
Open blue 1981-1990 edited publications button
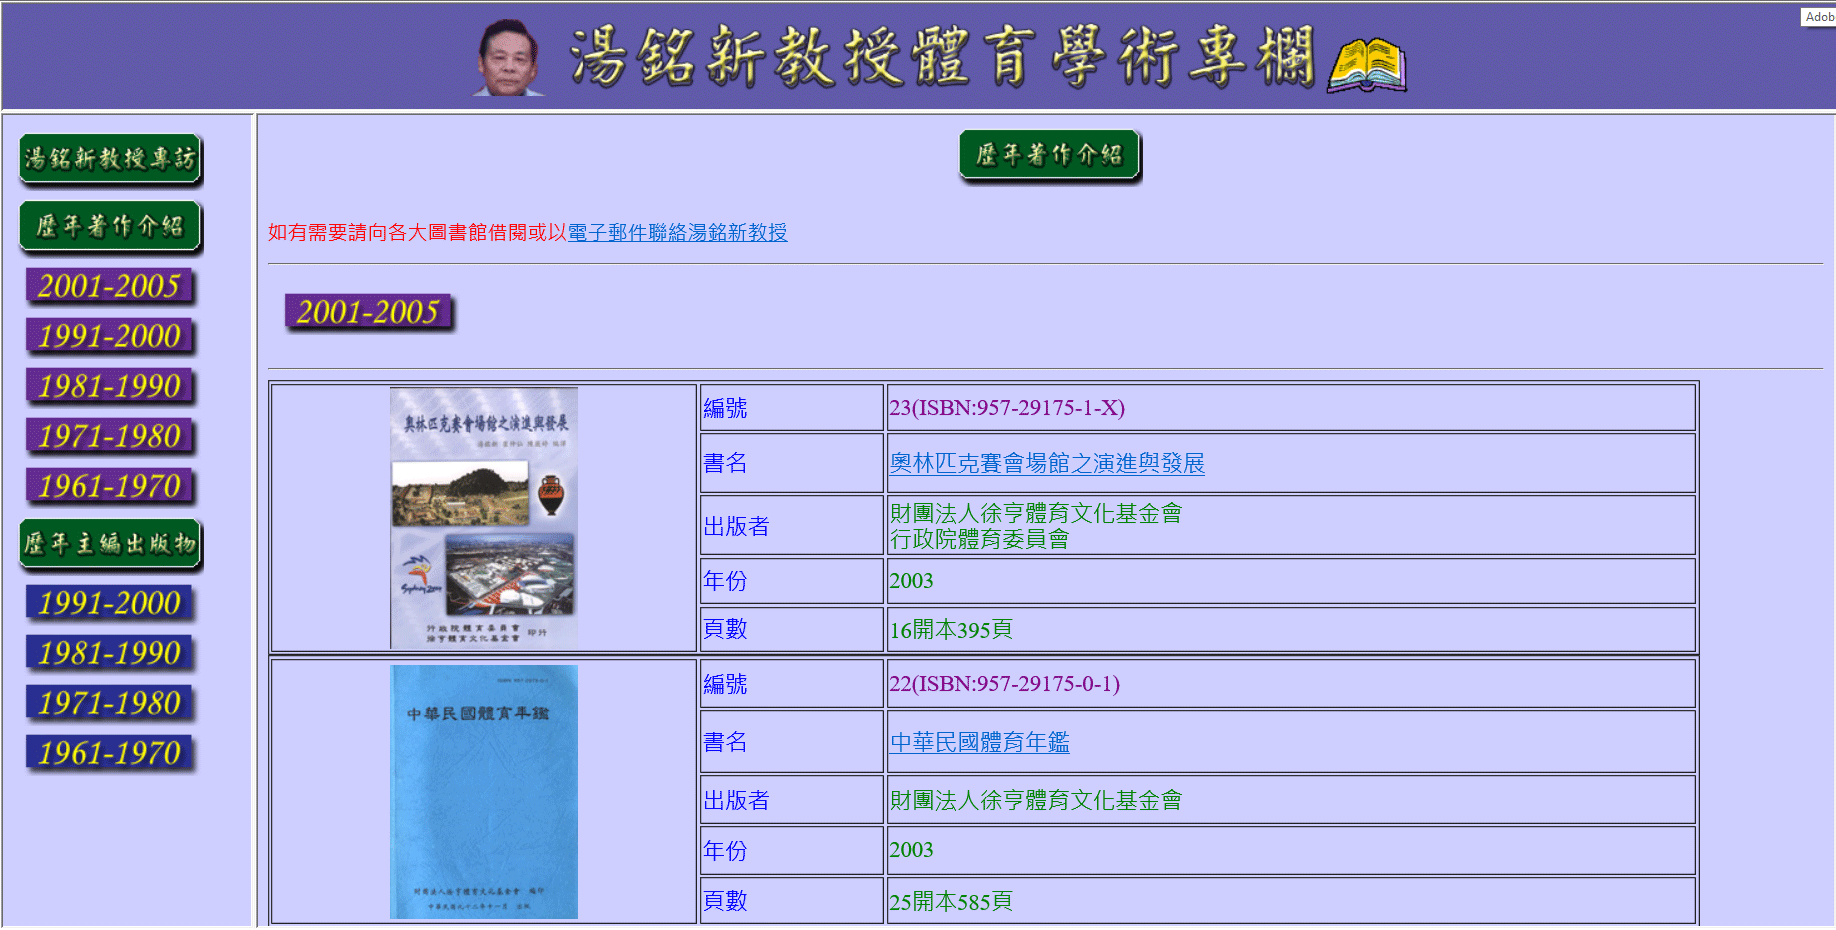pyautogui.click(x=110, y=654)
